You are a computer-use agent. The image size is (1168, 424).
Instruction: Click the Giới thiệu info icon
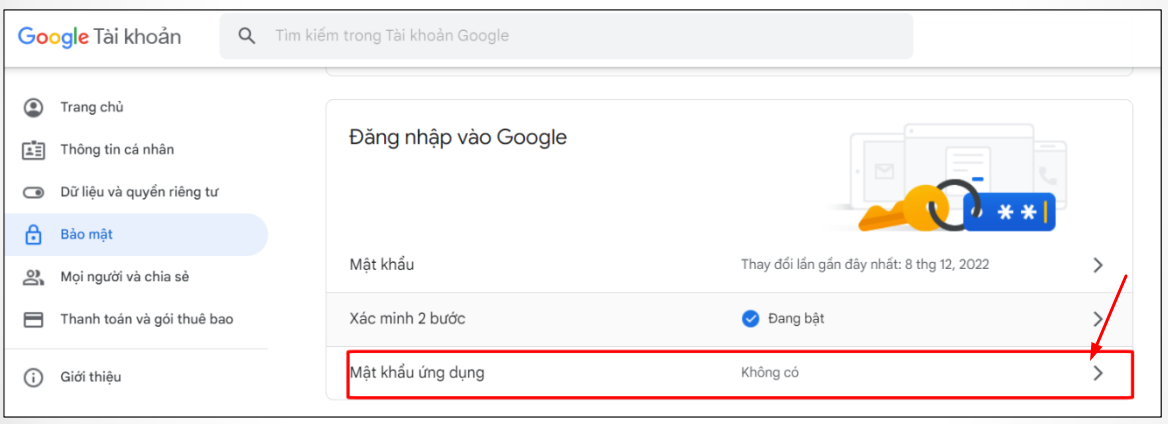coord(34,377)
